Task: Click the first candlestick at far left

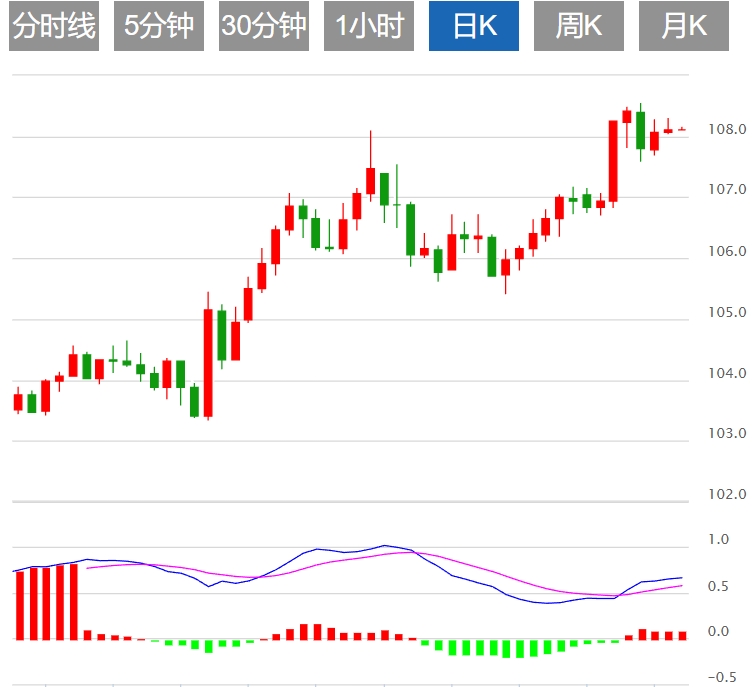Action: coord(18,402)
